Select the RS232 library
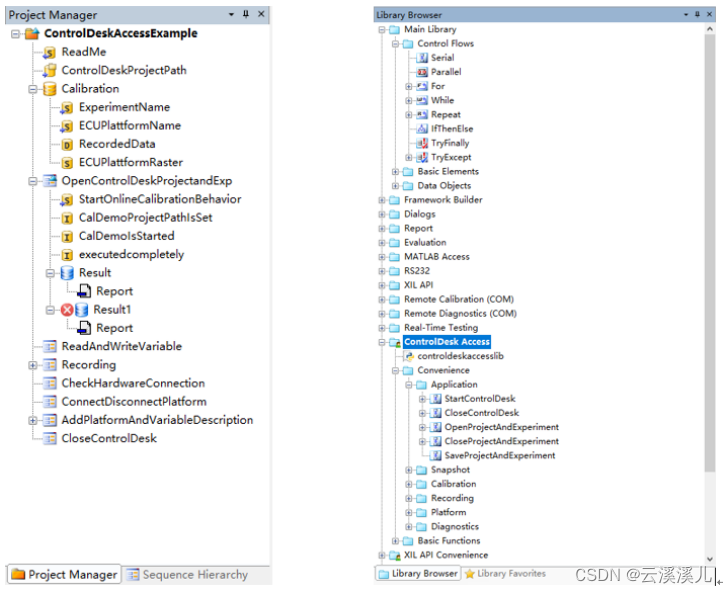The image size is (727, 593). [x=417, y=271]
